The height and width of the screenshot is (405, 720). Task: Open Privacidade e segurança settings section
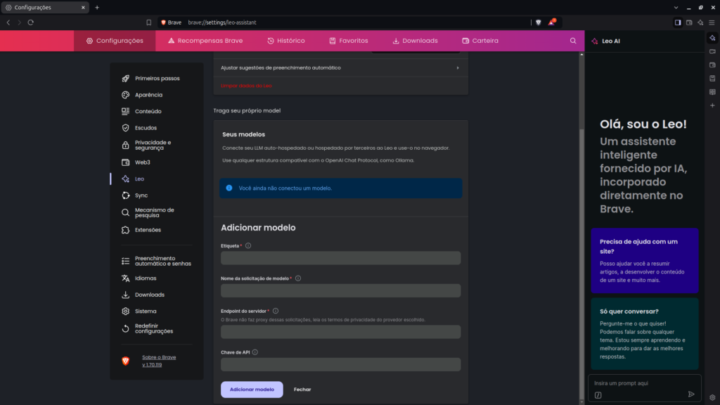tap(153, 145)
